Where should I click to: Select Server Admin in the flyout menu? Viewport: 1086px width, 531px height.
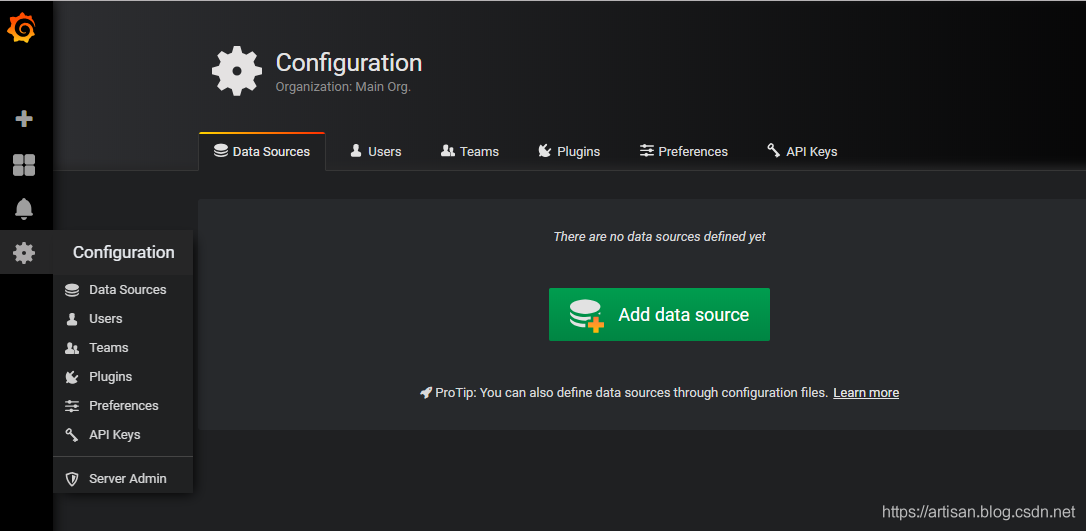point(127,479)
